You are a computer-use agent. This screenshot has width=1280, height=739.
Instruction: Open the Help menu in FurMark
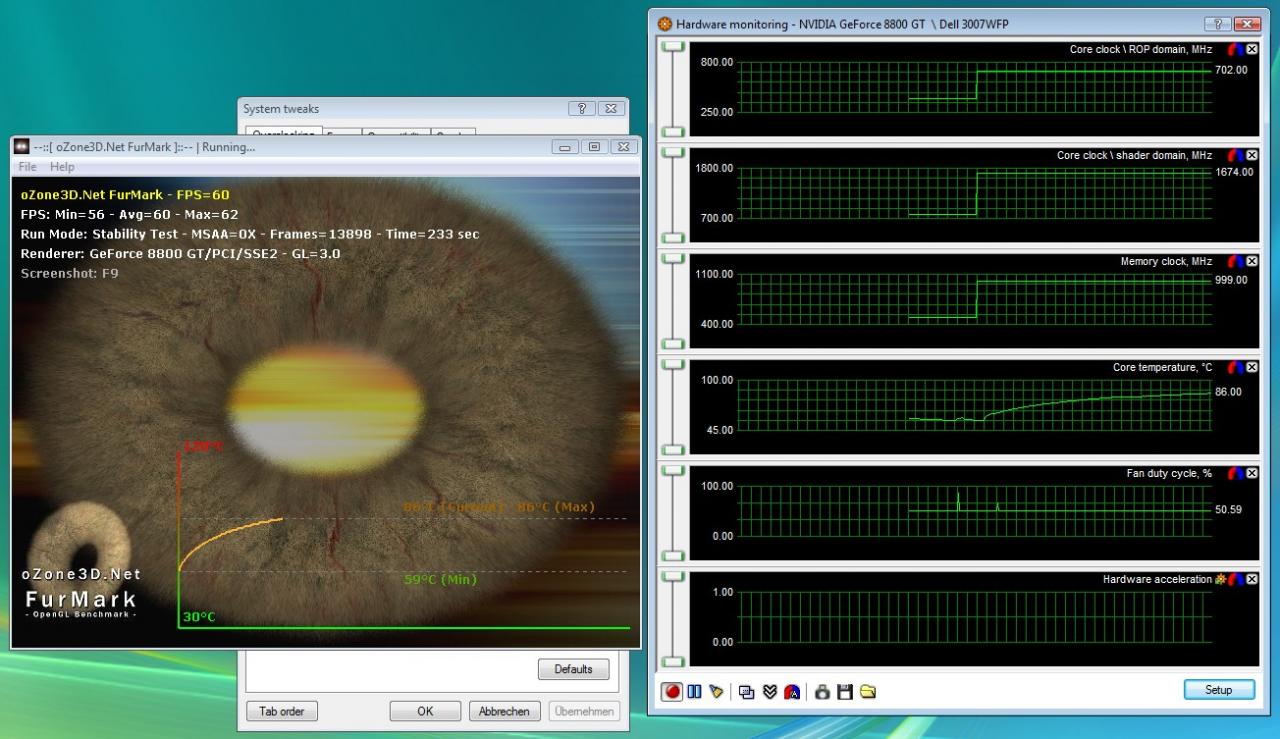(x=62, y=167)
